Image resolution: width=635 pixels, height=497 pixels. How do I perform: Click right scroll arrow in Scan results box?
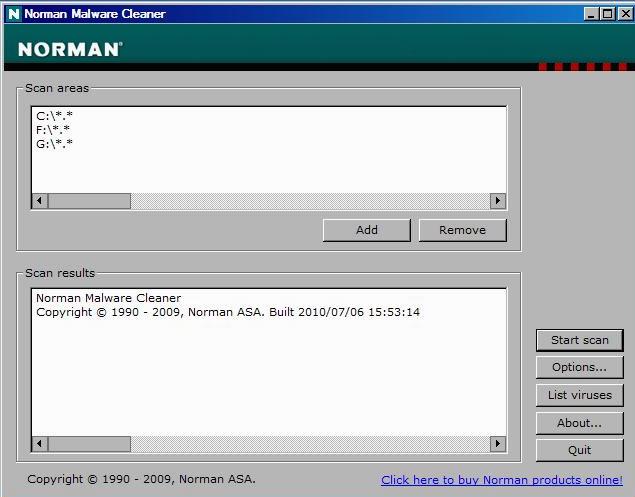[x=498, y=444]
